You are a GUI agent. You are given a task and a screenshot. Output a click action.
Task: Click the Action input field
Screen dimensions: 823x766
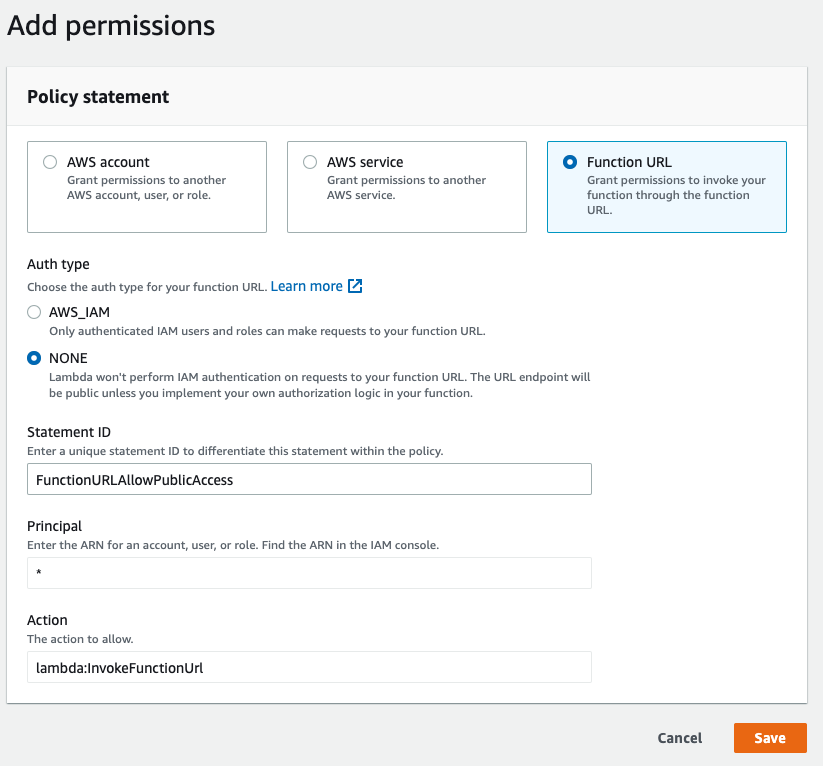pos(308,666)
